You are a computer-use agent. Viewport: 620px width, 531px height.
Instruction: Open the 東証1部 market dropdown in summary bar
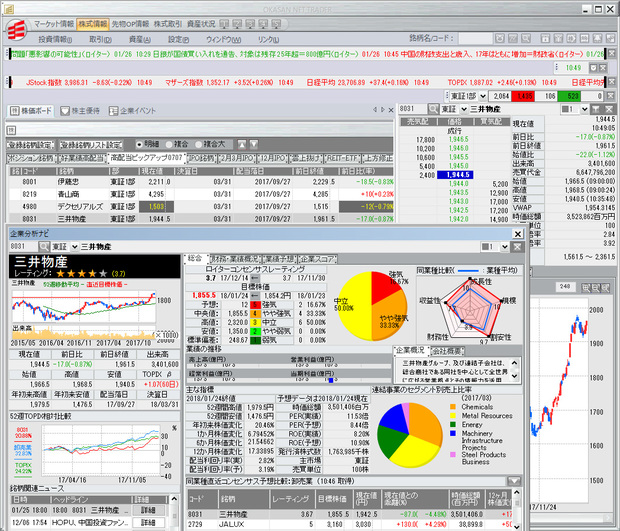[x=483, y=96]
